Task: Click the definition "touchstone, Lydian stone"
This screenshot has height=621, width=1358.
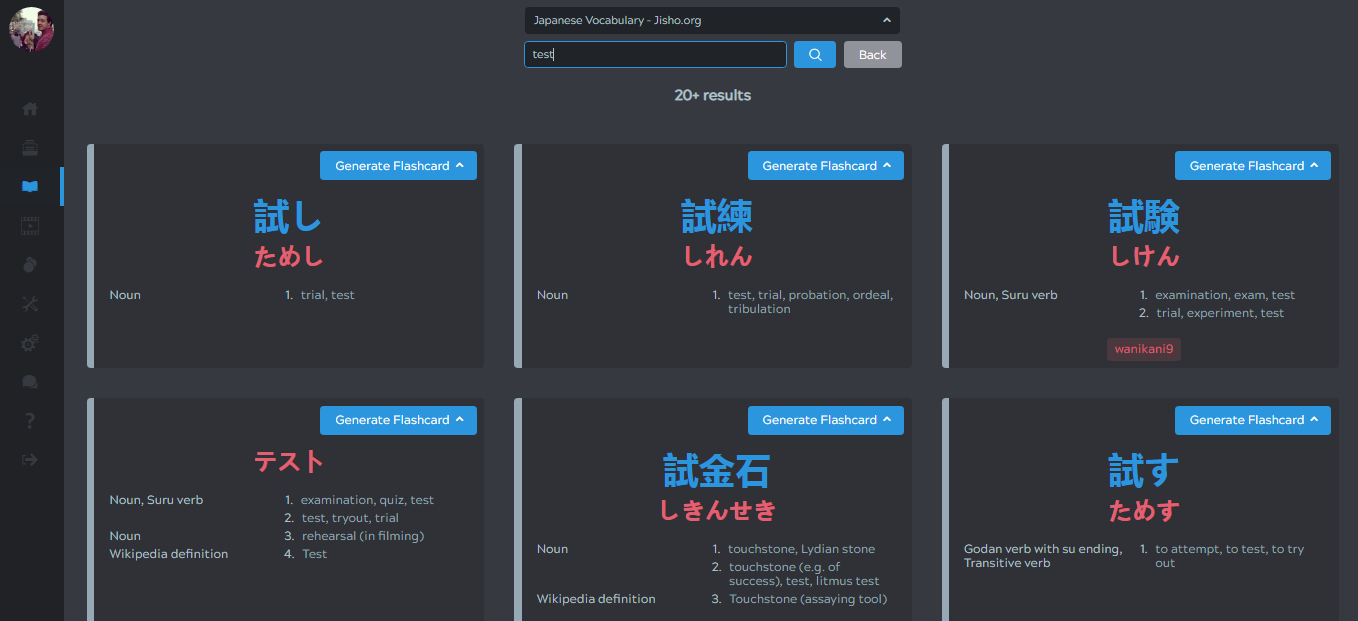Action: click(x=801, y=549)
